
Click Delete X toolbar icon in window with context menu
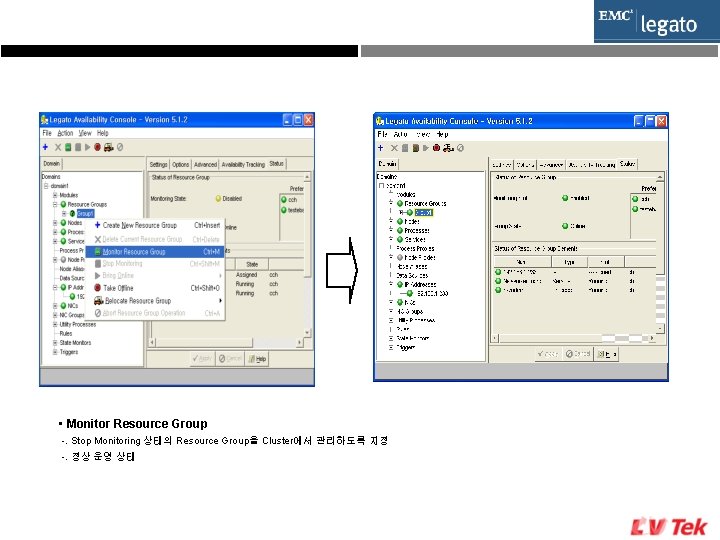coord(58,147)
